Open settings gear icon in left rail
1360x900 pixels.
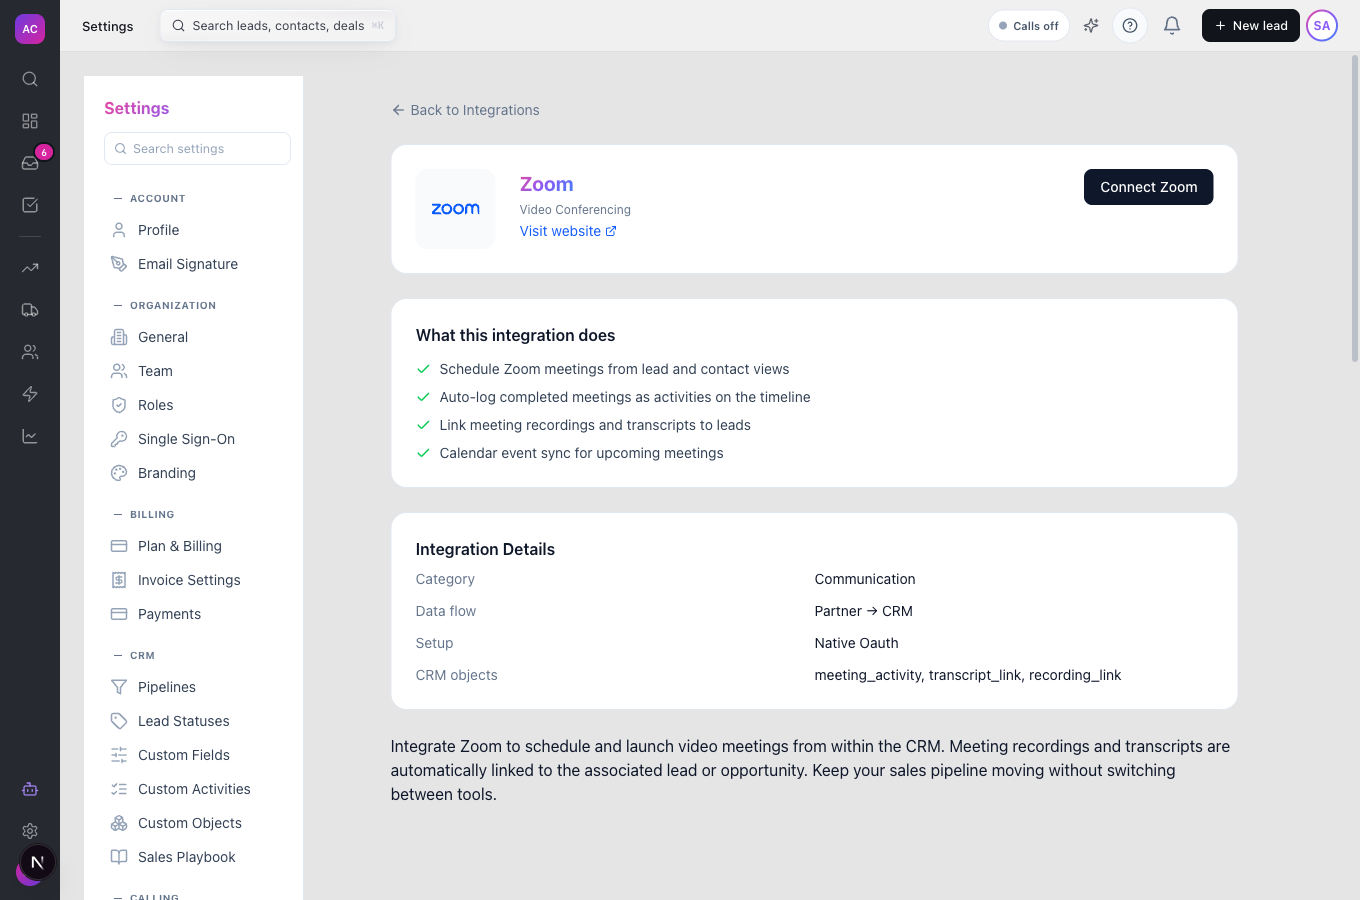(x=30, y=831)
